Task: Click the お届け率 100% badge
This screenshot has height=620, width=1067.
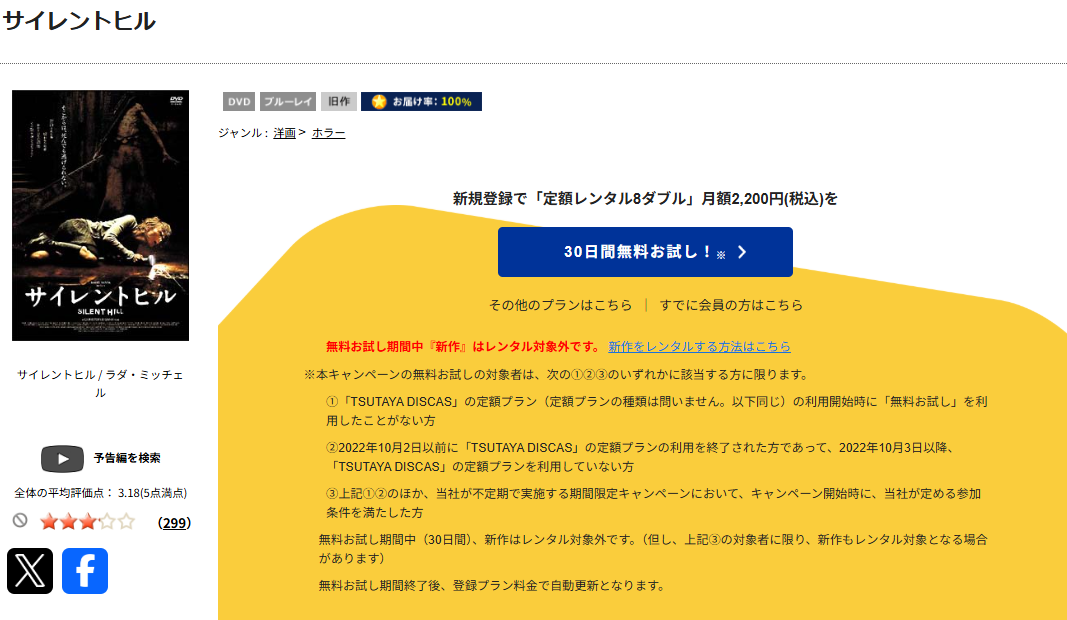Action: [x=421, y=101]
